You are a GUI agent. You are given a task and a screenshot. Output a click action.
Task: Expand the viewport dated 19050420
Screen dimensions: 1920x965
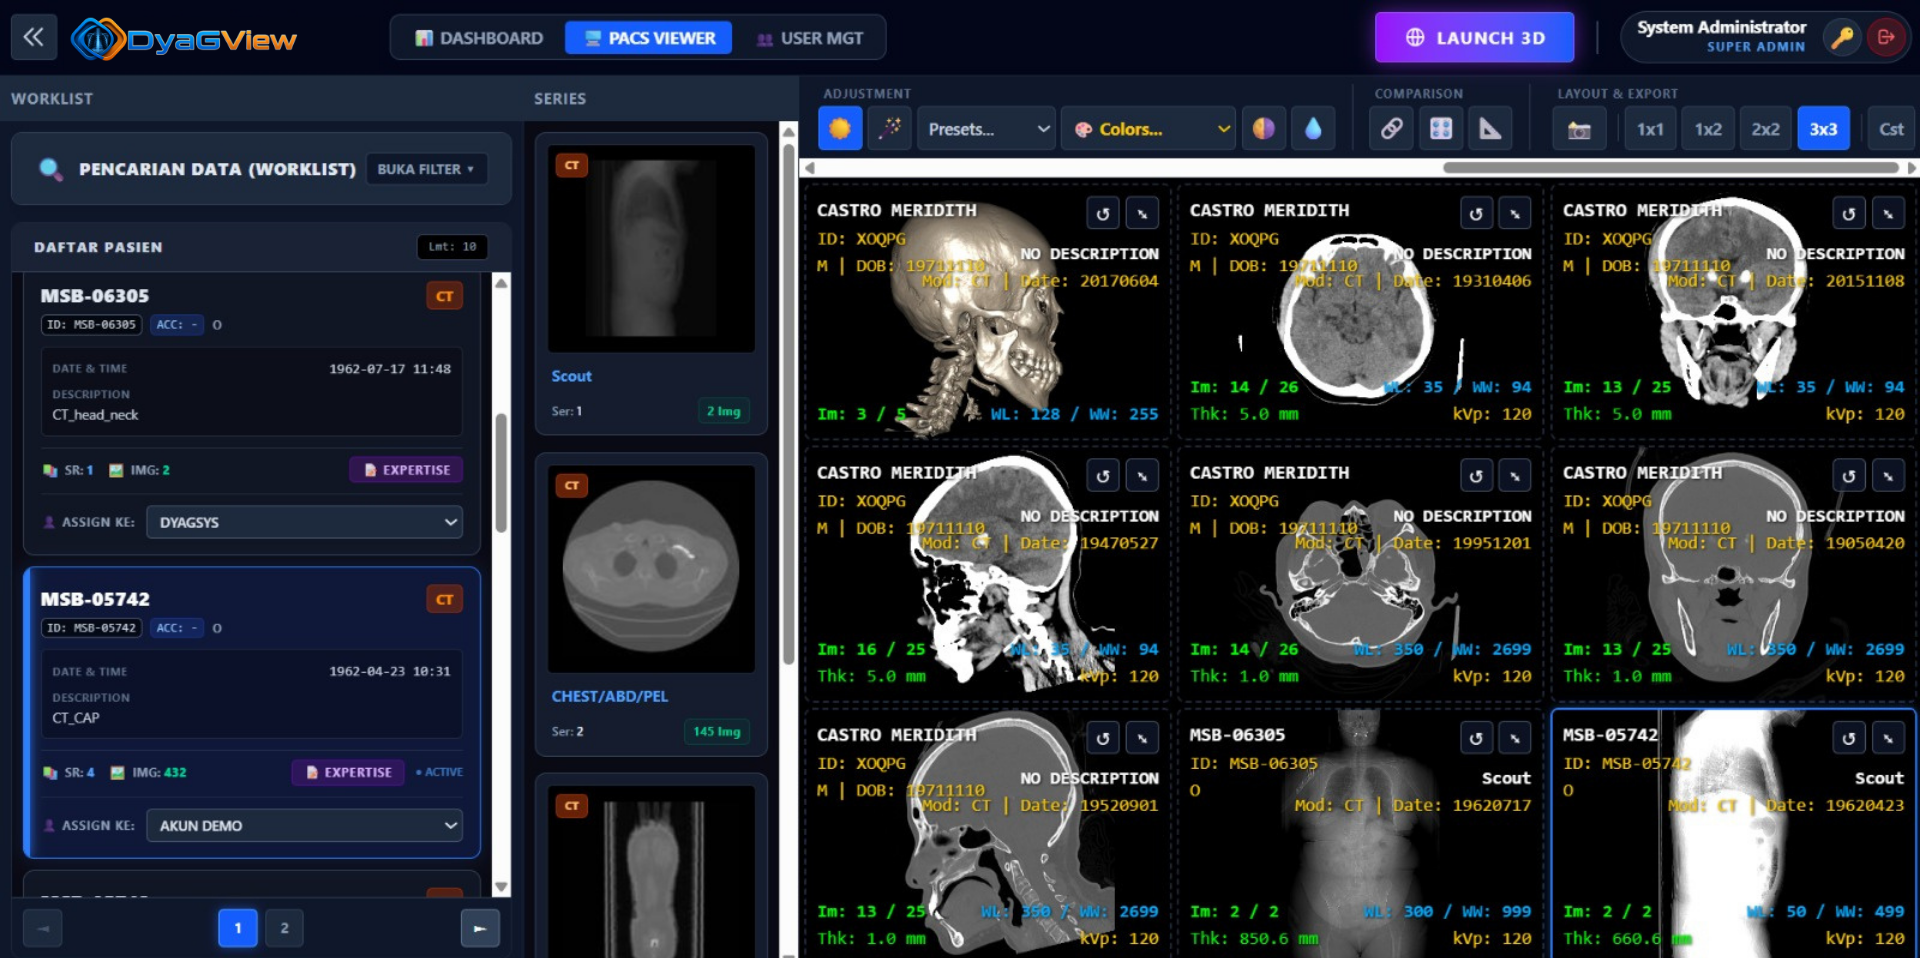coord(1888,476)
